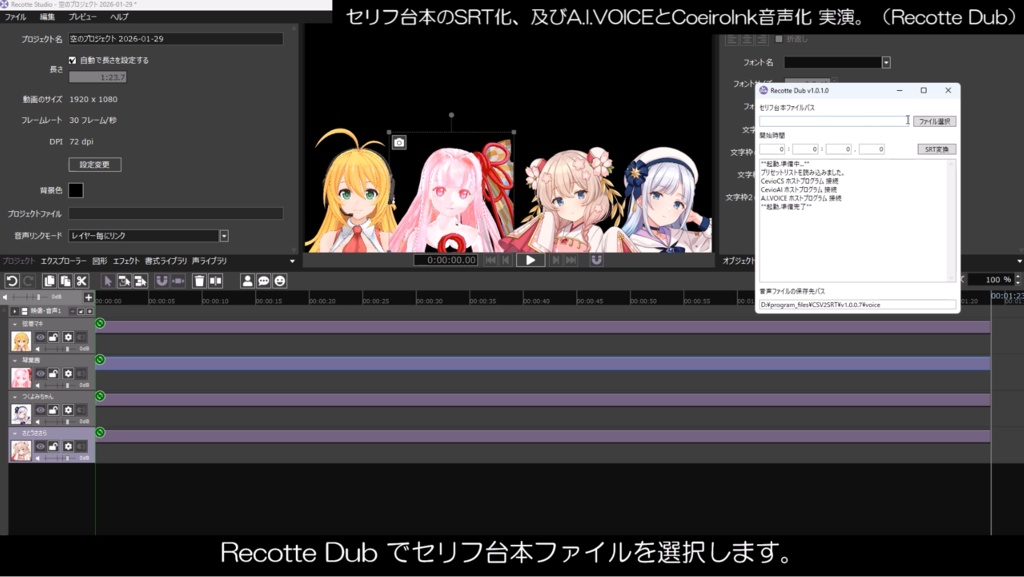Open gear settings of 琴葉茜 track
The height and width of the screenshot is (577, 1024).
coord(68,374)
